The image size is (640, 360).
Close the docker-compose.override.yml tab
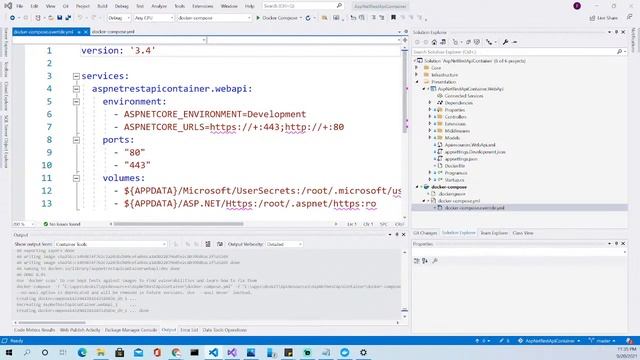click(86, 31)
